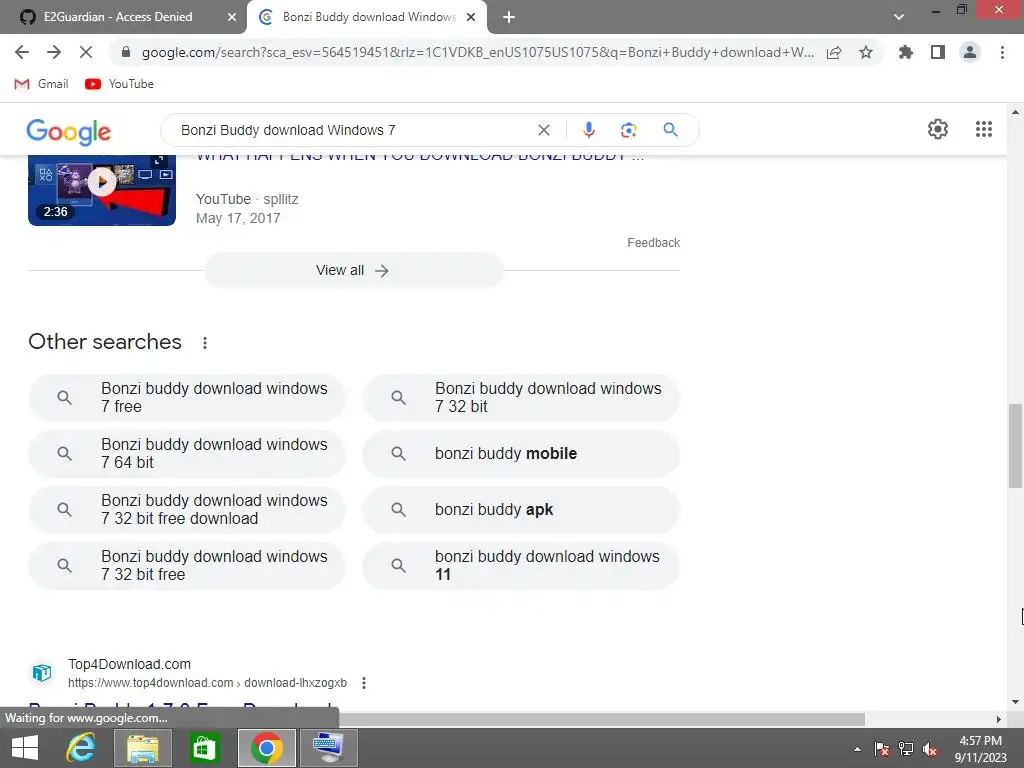Open the taskbar clock and date
Screen dimensions: 1024x768
point(980,749)
